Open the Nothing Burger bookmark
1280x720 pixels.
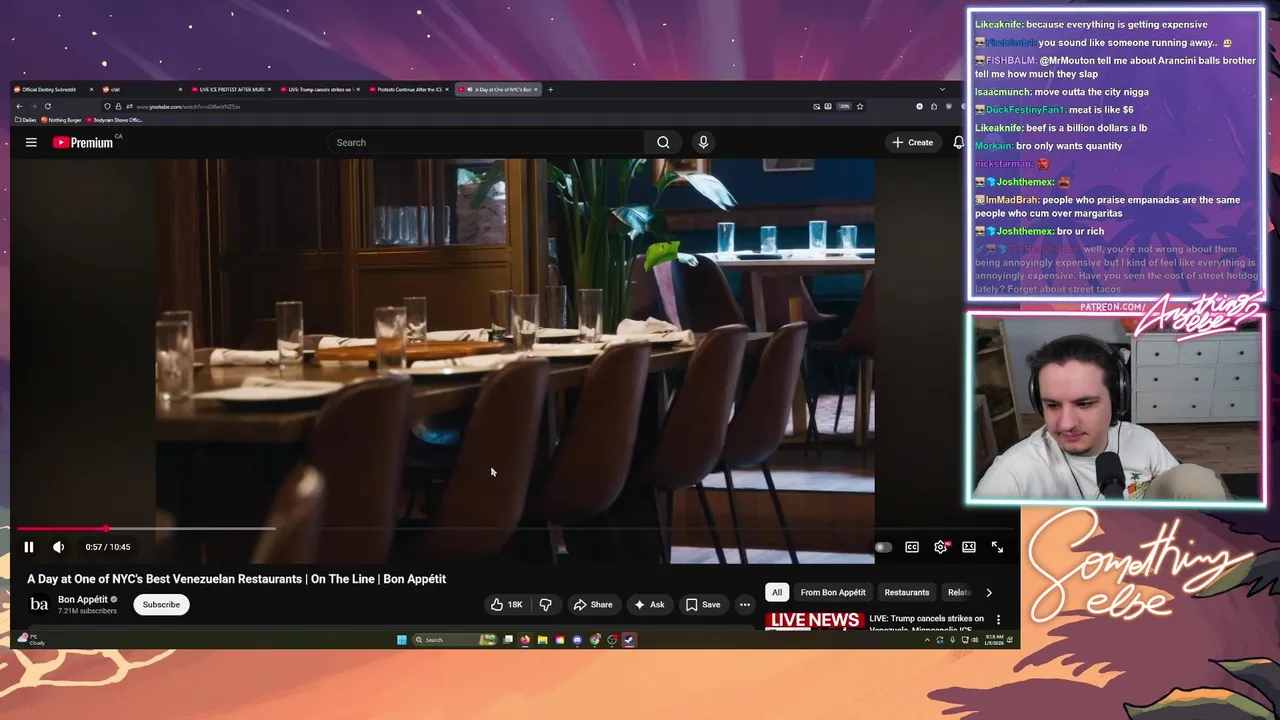pos(61,120)
